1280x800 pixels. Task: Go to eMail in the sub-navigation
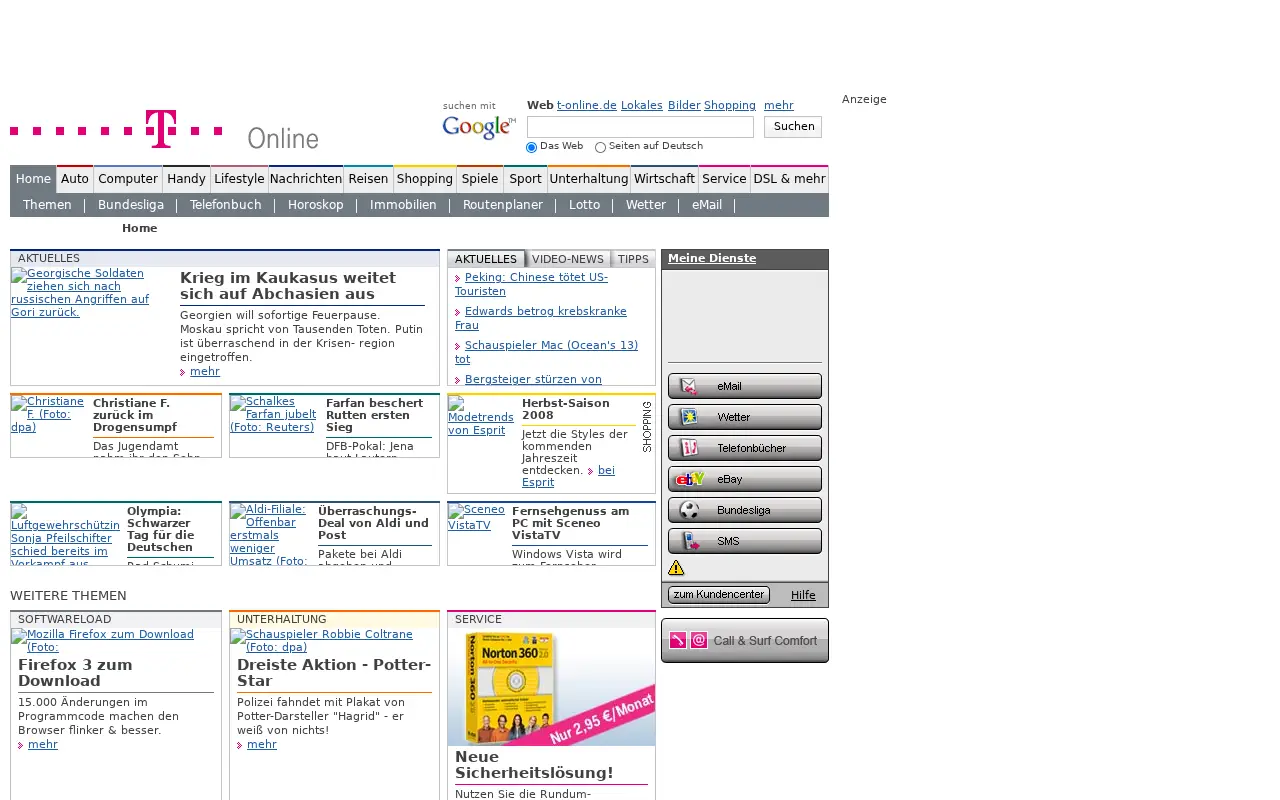tap(707, 205)
